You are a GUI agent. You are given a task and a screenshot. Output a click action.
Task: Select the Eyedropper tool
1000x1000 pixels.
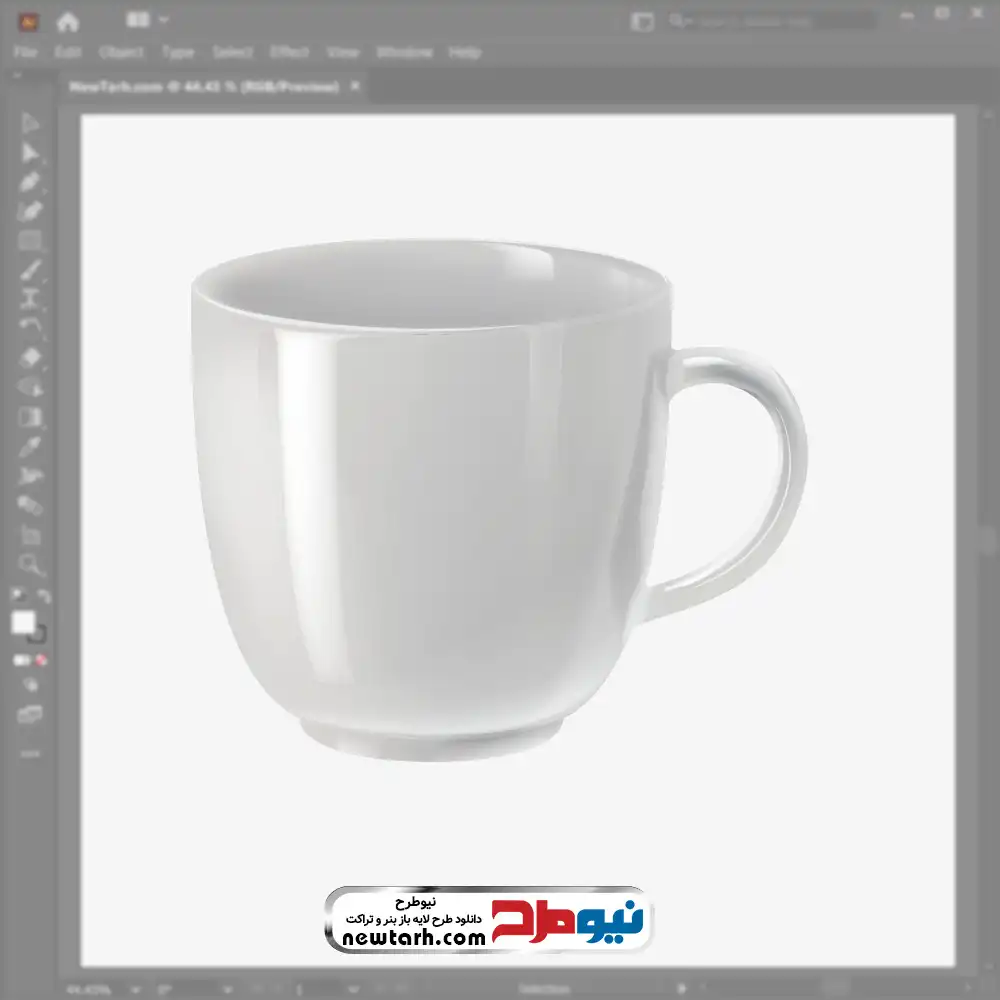[30, 446]
